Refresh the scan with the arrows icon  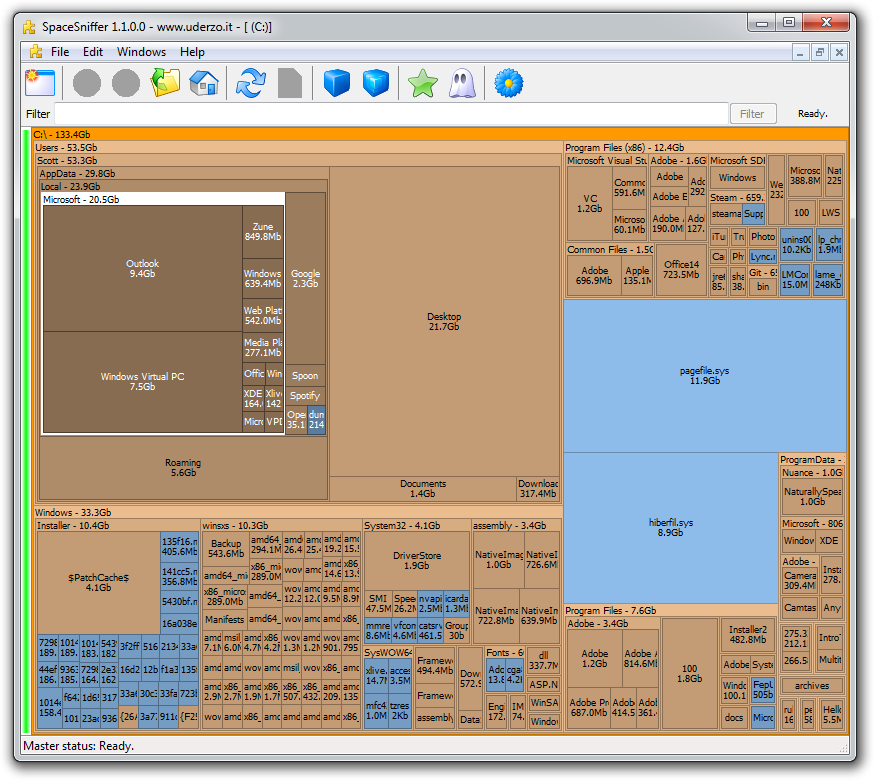pos(251,84)
